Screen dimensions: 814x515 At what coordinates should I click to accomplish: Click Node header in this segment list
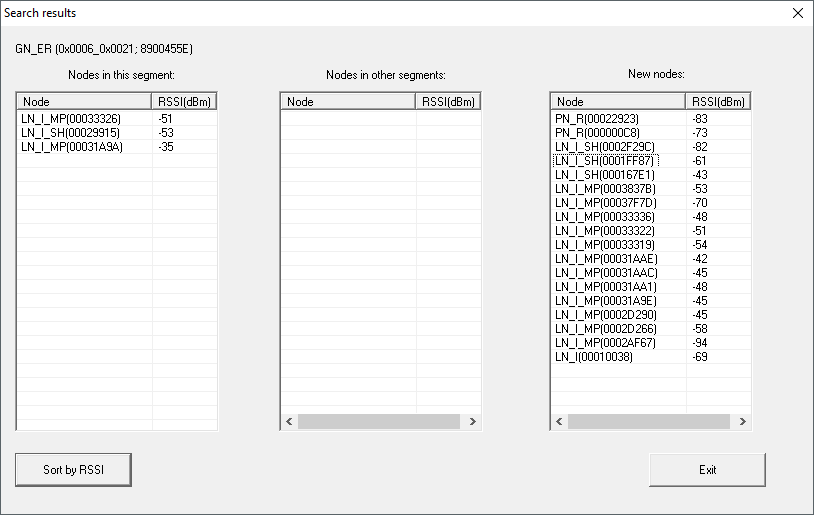coord(84,102)
